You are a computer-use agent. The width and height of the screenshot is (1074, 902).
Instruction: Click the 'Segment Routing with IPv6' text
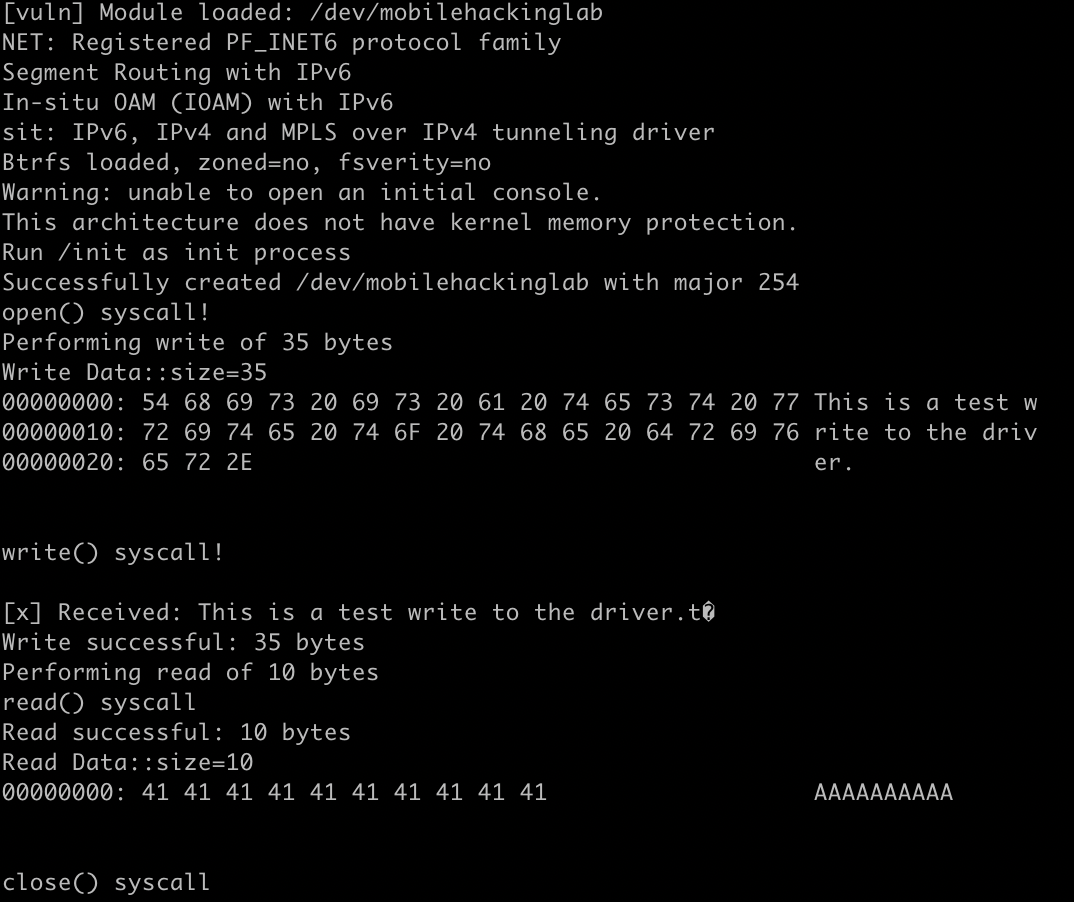[177, 73]
